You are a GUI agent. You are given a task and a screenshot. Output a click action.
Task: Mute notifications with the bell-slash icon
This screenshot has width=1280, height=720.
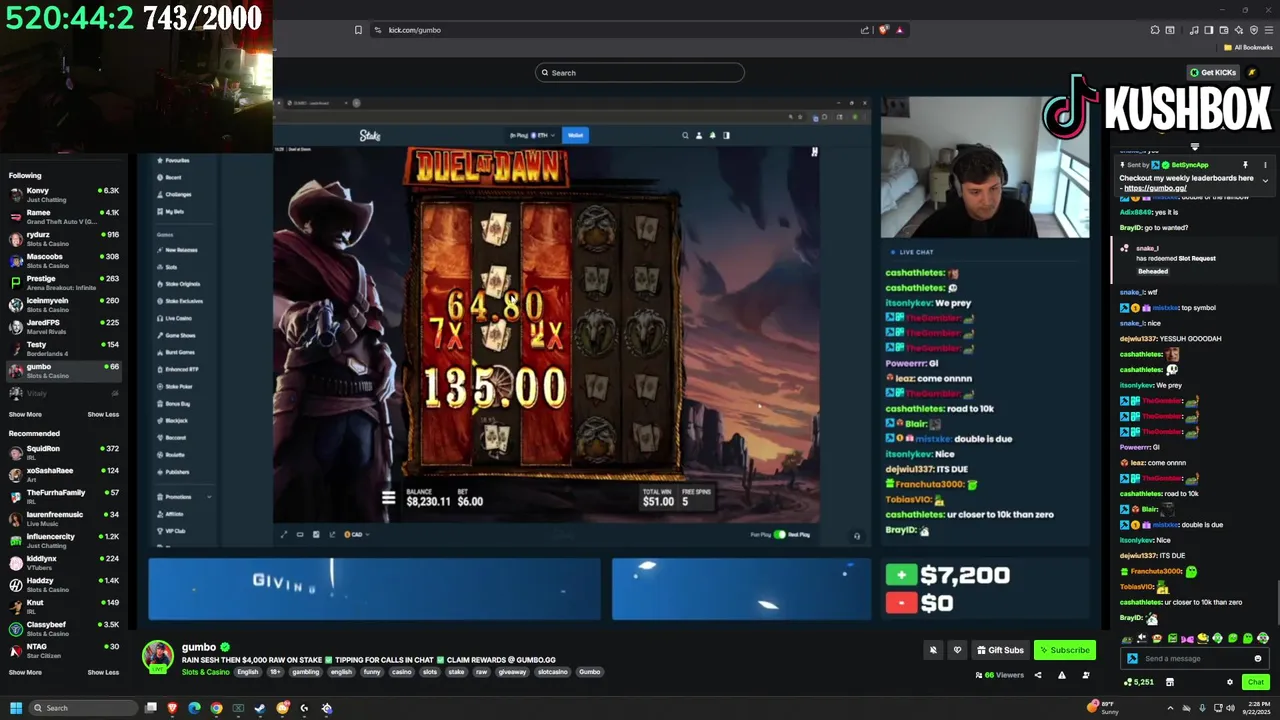click(x=933, y=650)
